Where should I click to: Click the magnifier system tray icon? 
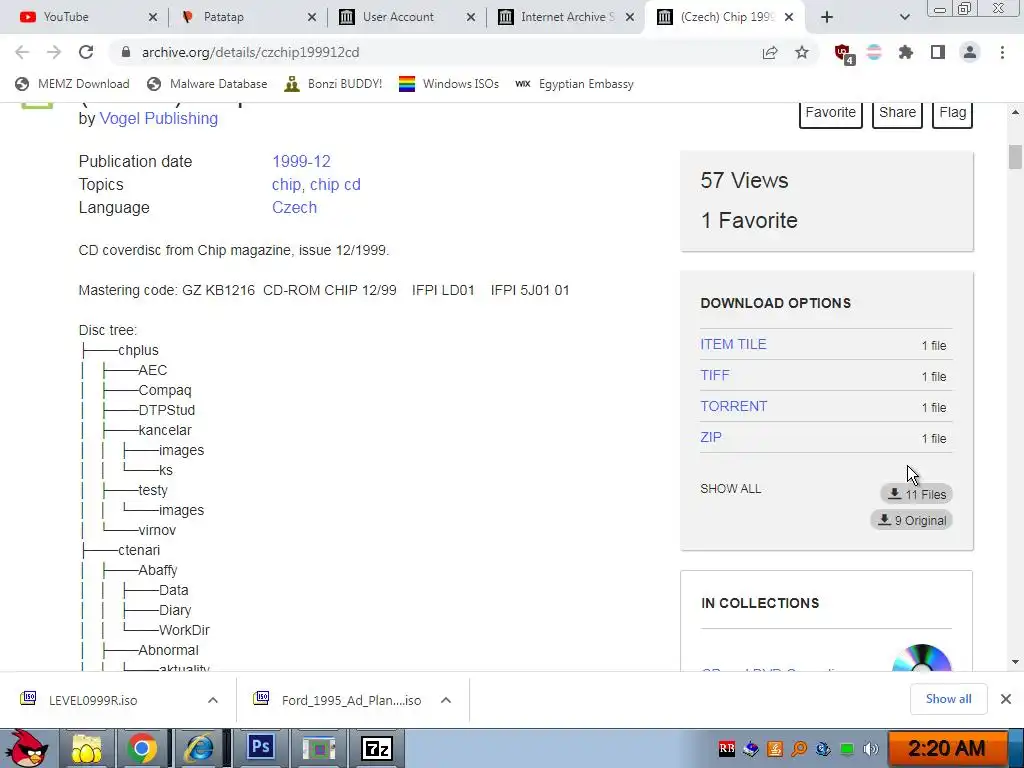click(799, 748)
